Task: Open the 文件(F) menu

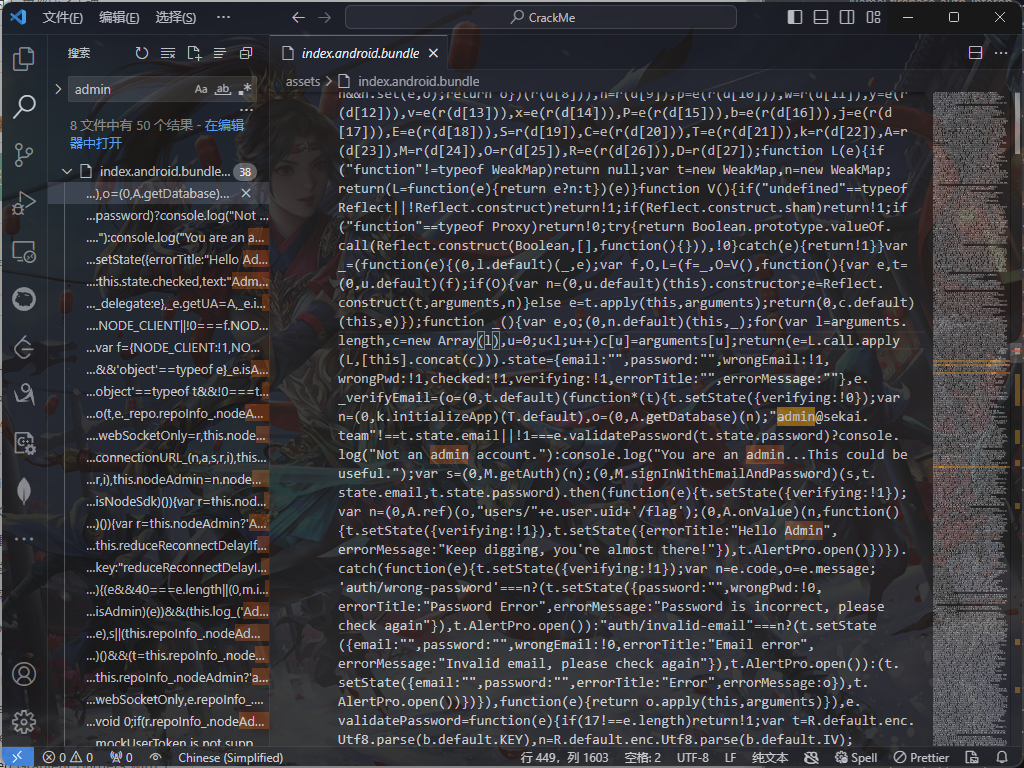Action: [x=63, y=17]
